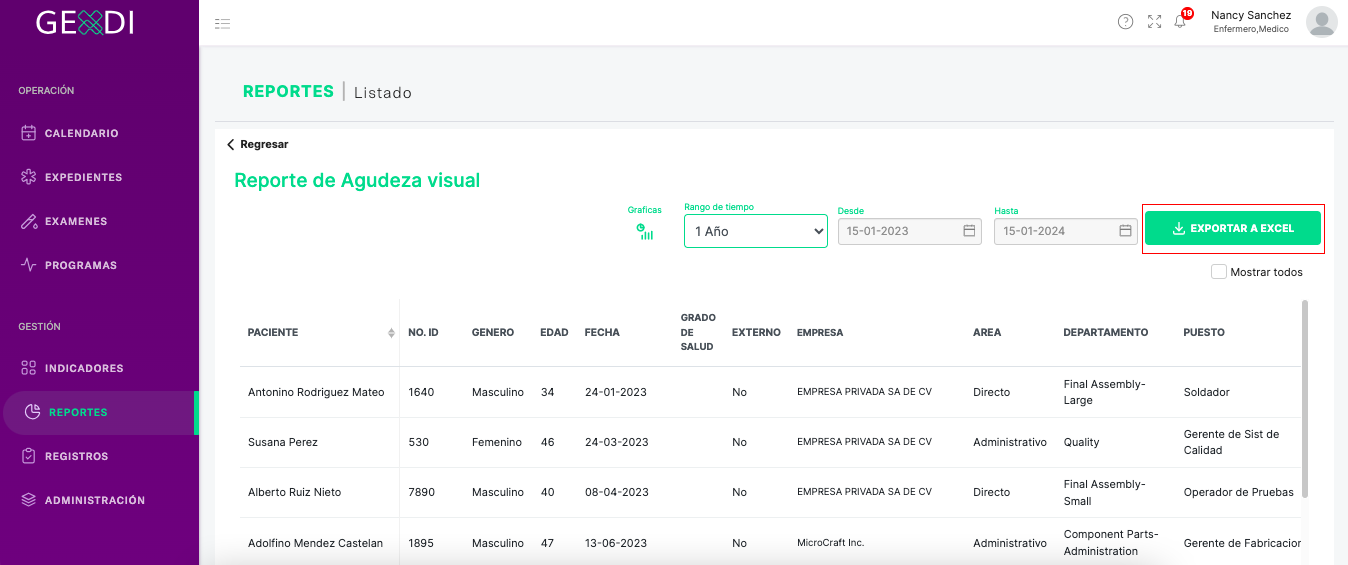Click the date 13-06-2023
The width and height of the screenshot is (1348, 565).
pos(616,543)
